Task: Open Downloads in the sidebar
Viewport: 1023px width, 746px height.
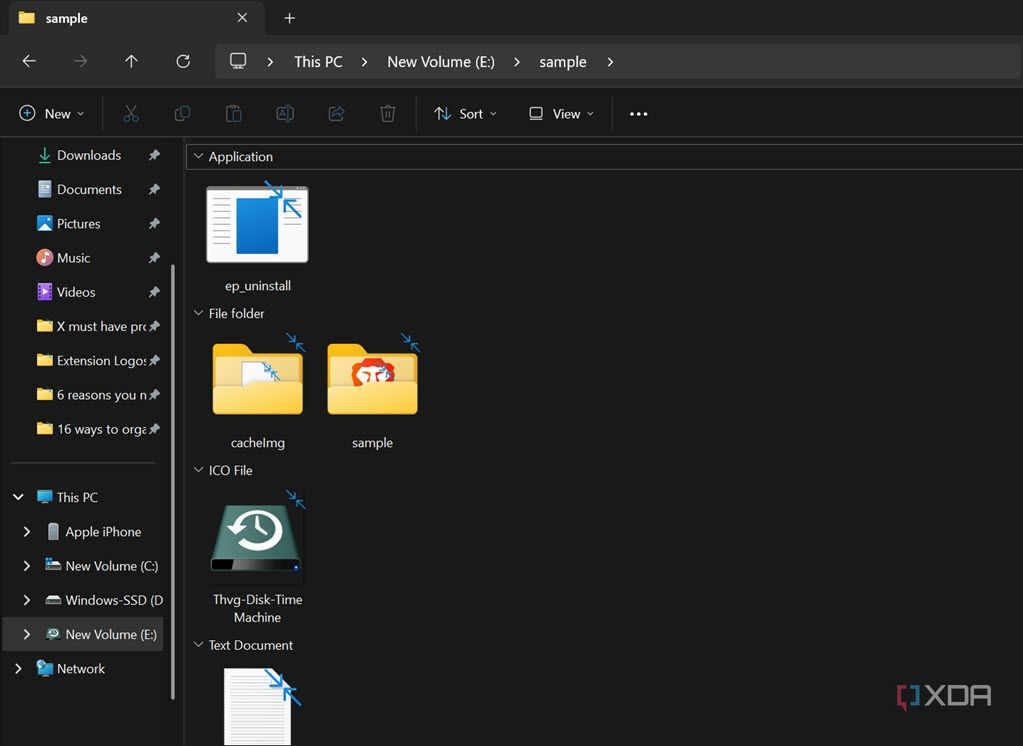Action: point(89,155)
